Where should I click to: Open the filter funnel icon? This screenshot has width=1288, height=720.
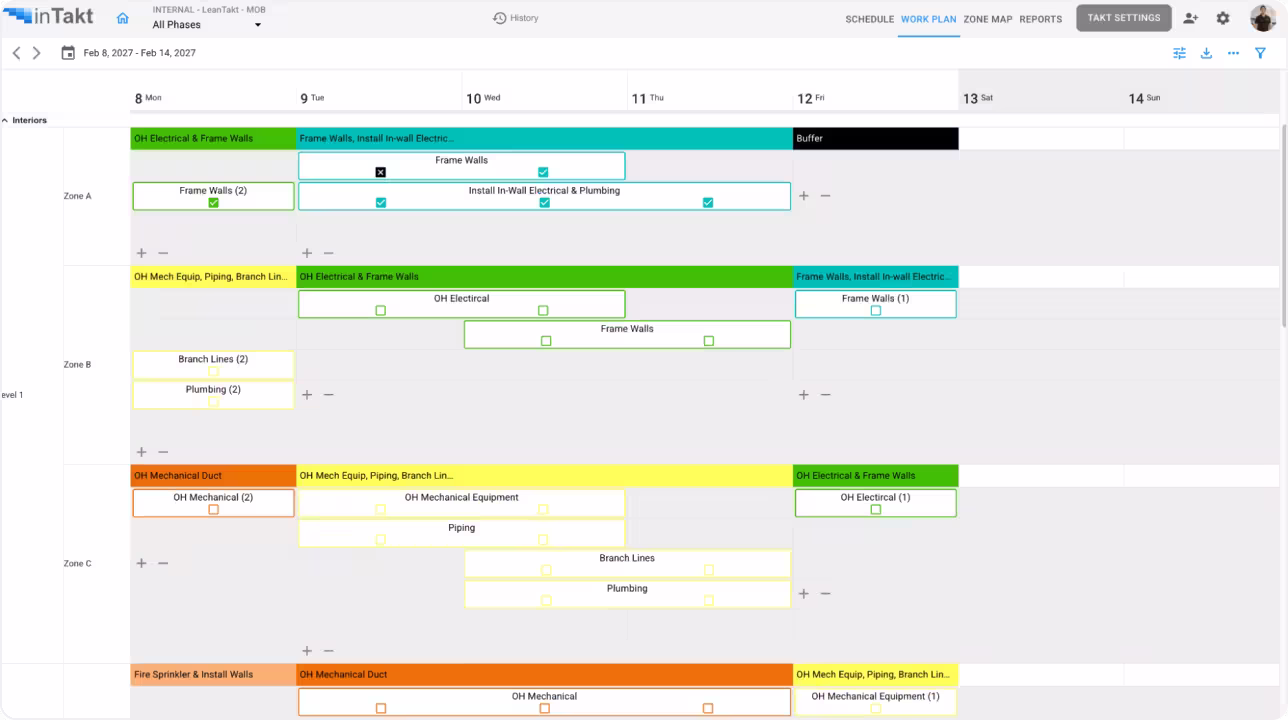[x=1260, y=53]
